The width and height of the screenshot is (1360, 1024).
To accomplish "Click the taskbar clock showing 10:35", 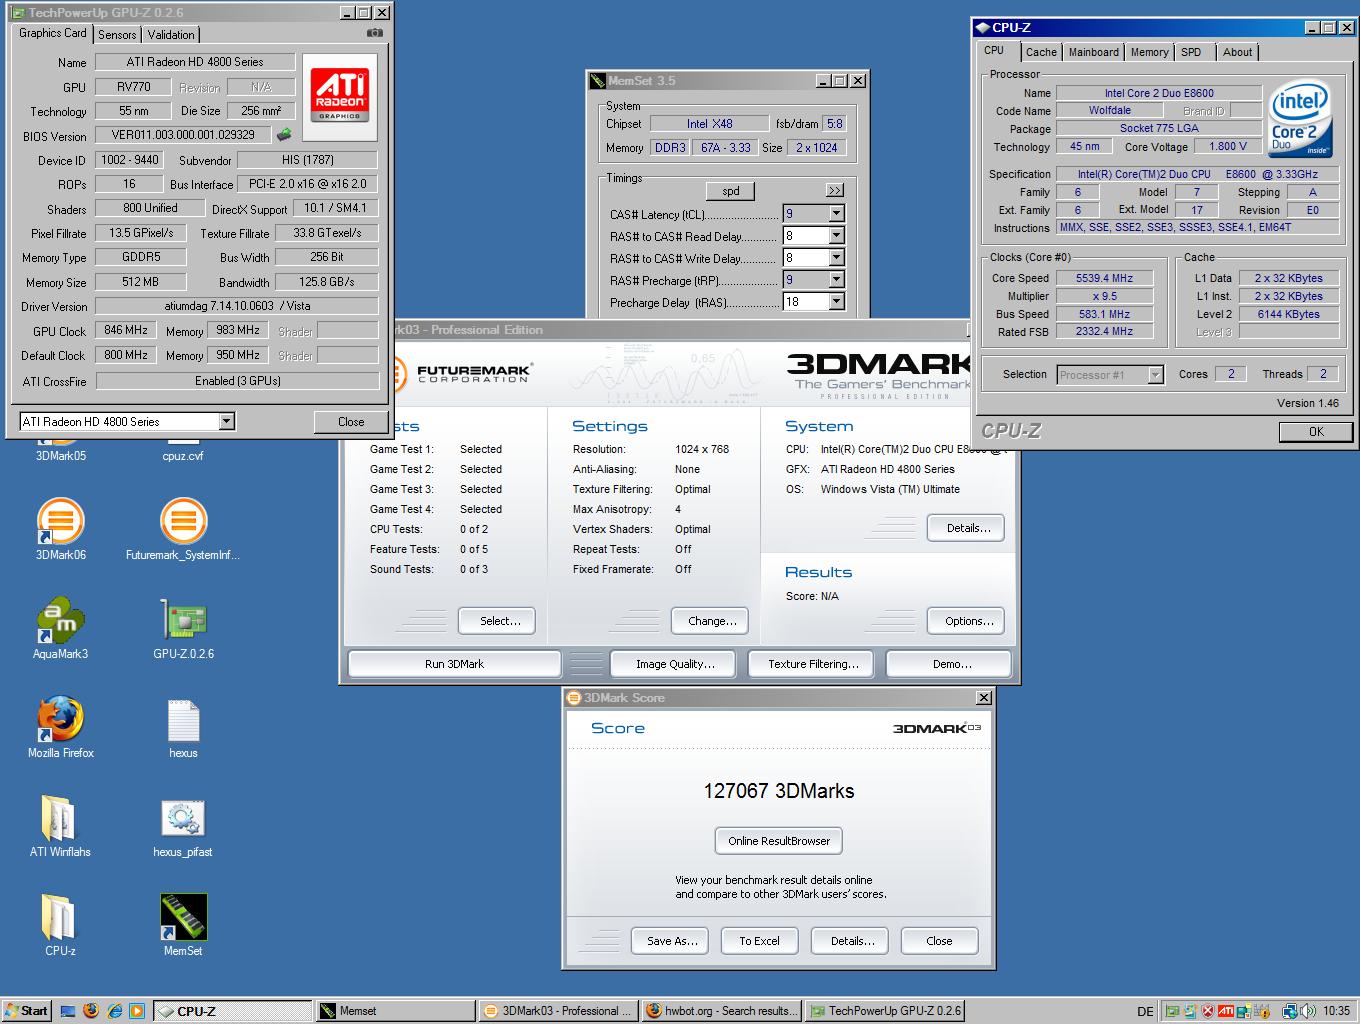I will coord(1336,1011).
